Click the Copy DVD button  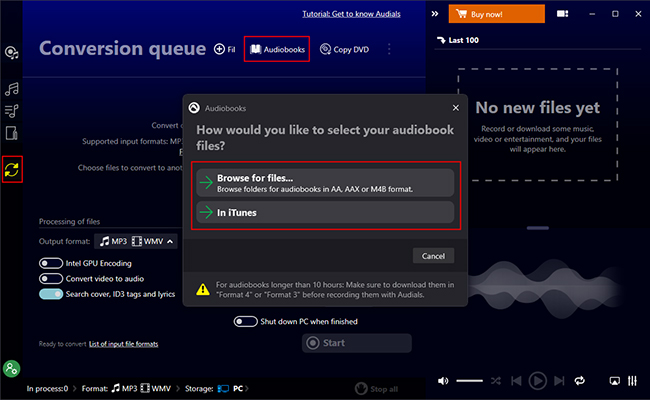point(344,49)
